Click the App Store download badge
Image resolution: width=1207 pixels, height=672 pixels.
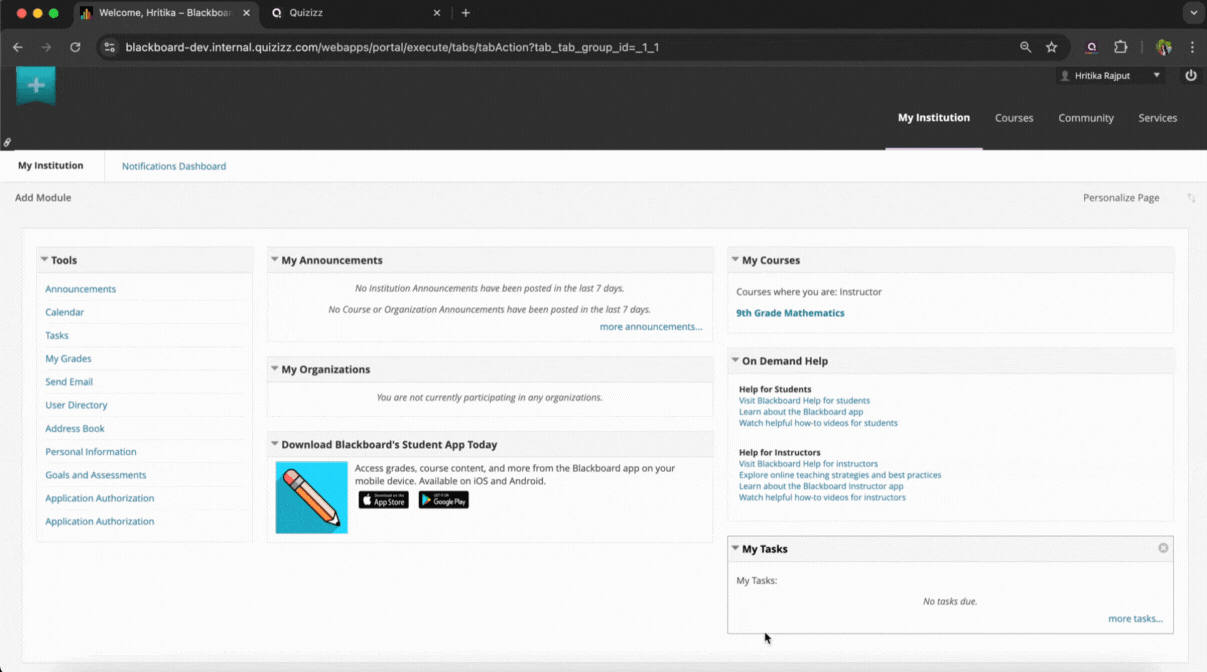point(384,500)
